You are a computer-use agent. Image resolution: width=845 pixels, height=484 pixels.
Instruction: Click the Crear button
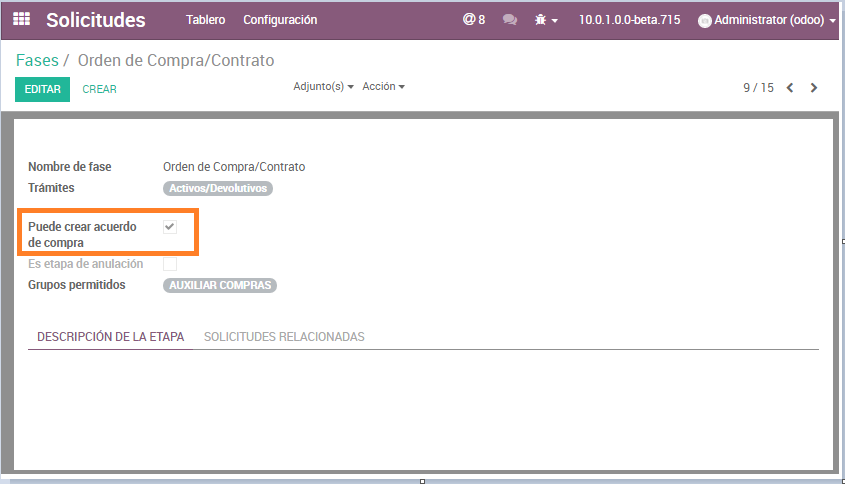point(99,89)
